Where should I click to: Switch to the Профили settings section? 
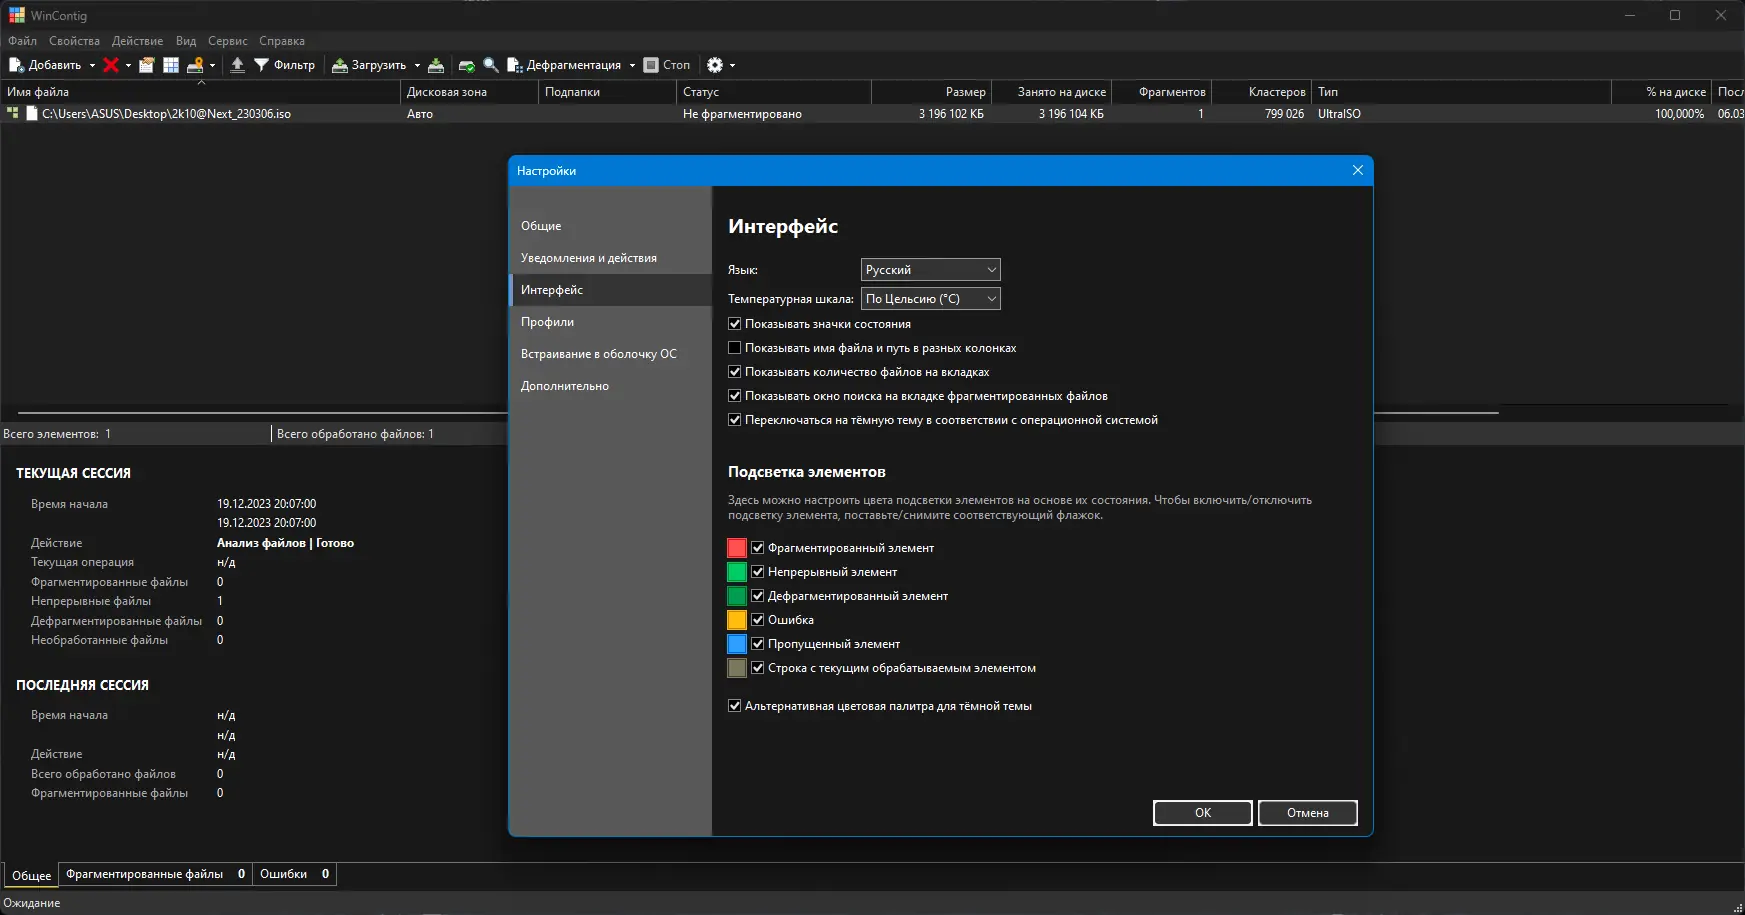point(547,322)
